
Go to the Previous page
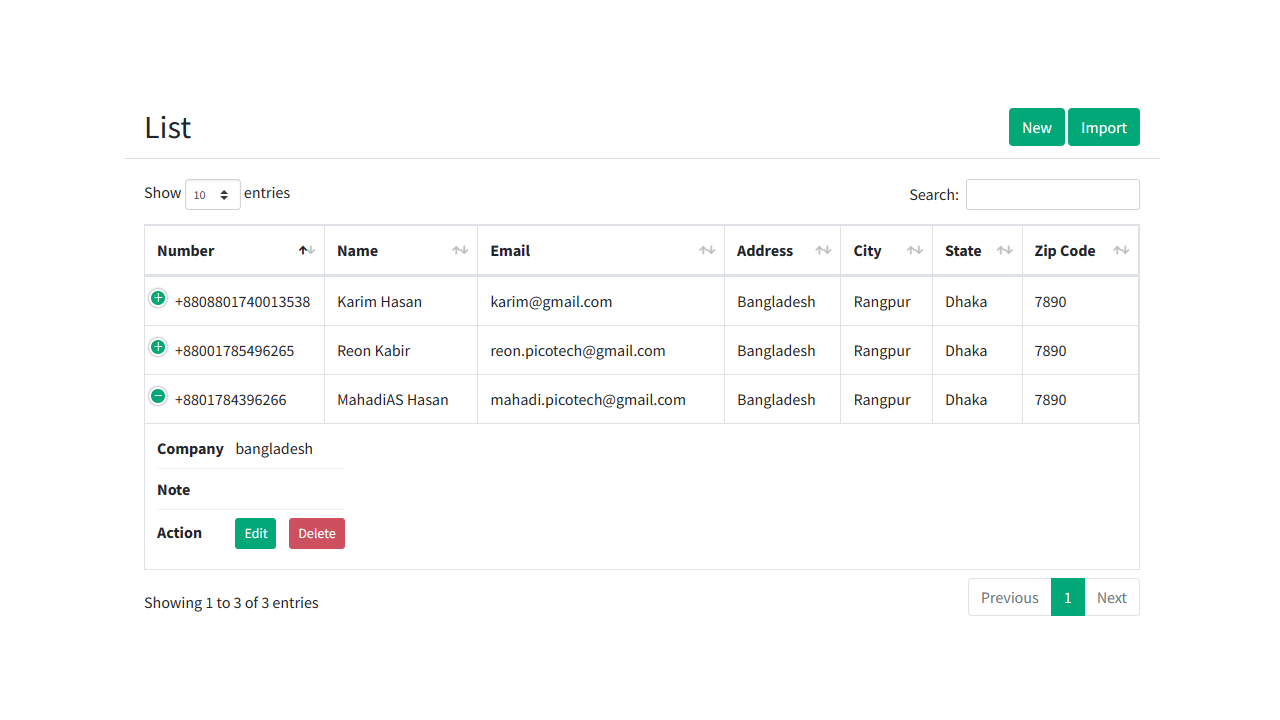(1009, 597)
